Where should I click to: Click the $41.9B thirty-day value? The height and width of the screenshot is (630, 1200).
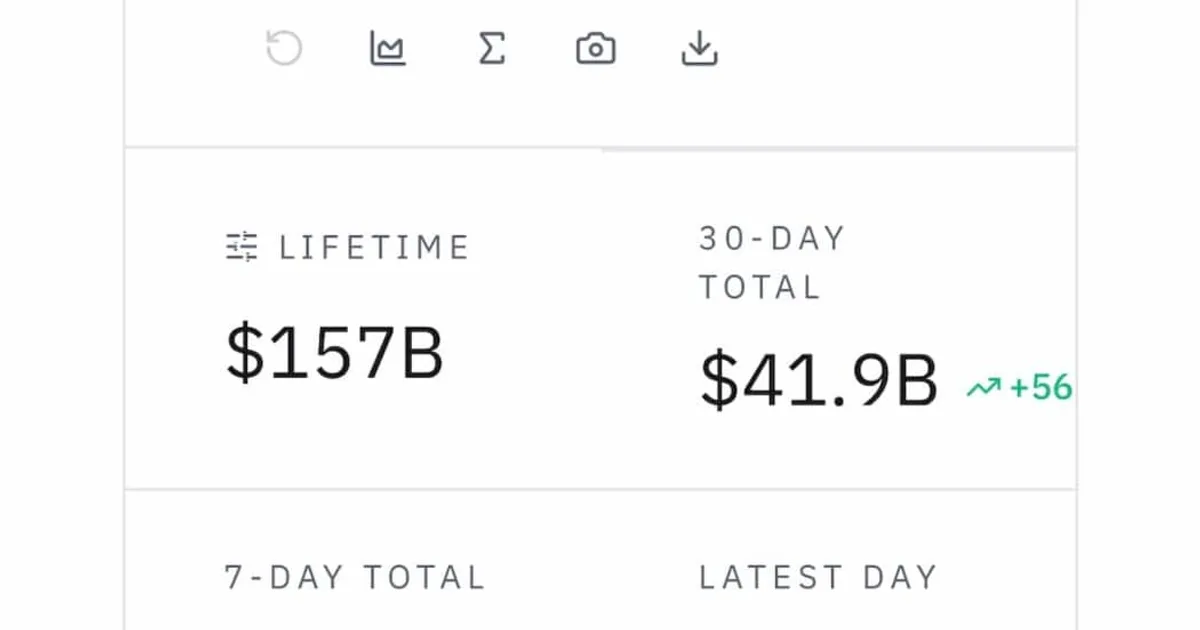tap(819, 381)
